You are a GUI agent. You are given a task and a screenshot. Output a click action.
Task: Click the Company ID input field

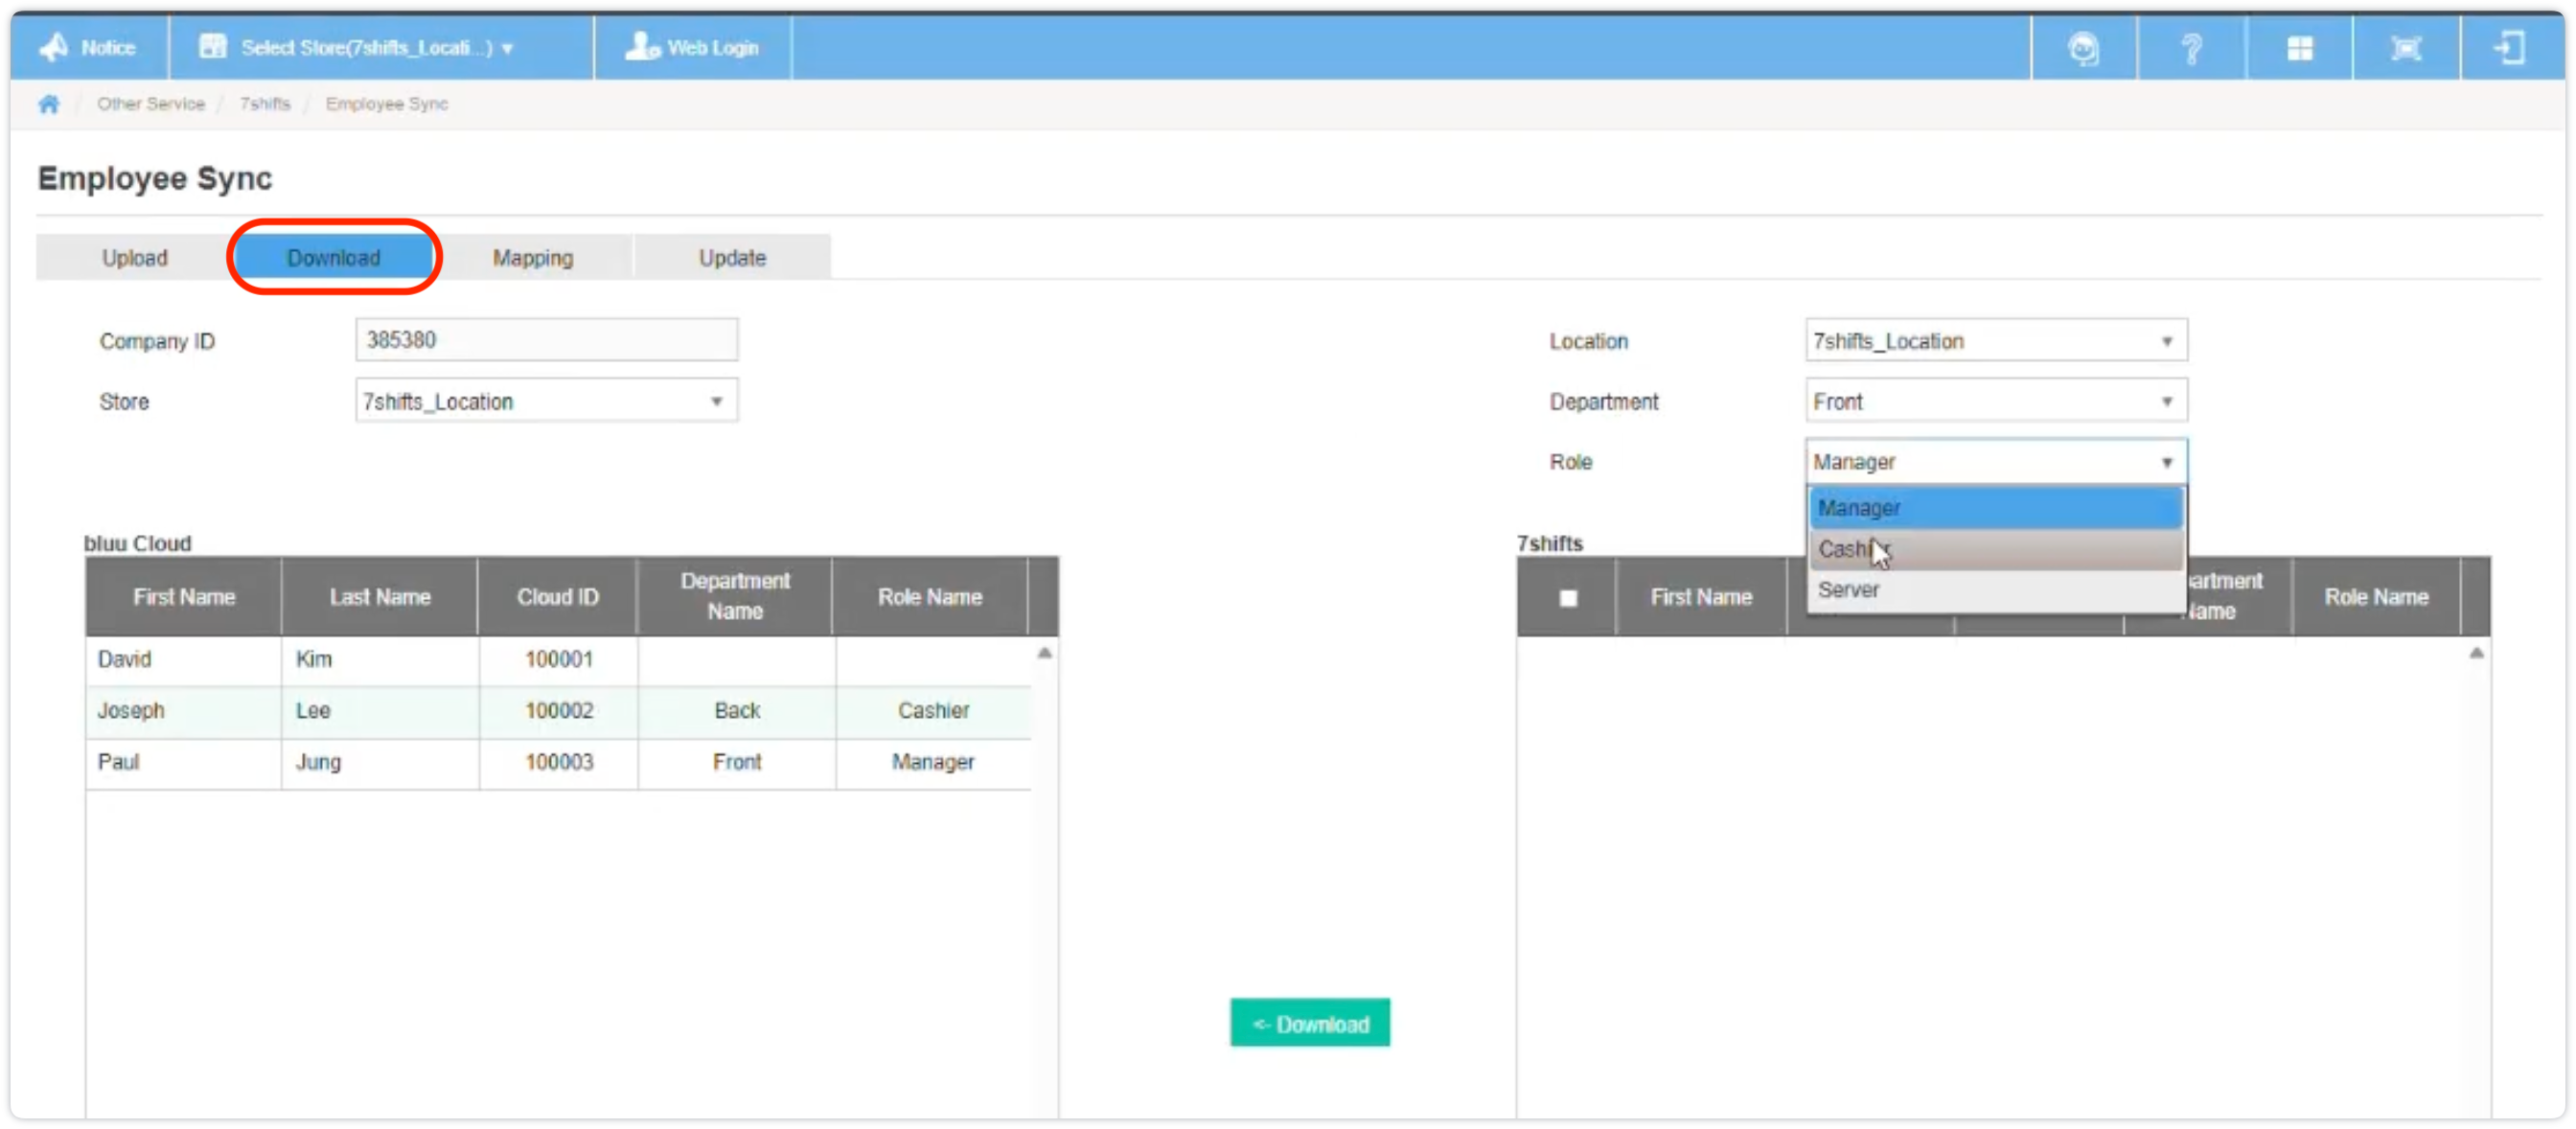[x=546, y=340]
